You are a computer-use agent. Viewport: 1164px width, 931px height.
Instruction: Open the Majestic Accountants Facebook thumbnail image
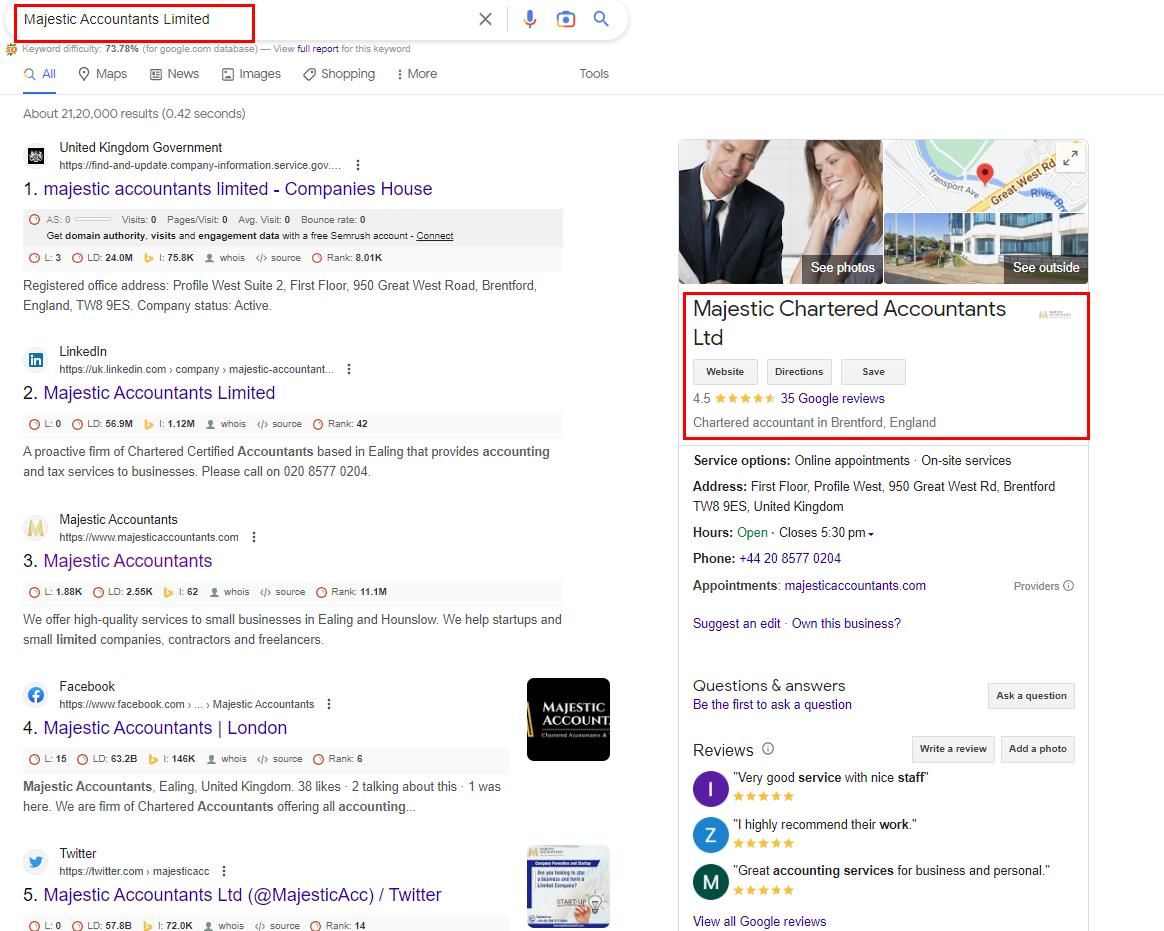tap(568, 719)
